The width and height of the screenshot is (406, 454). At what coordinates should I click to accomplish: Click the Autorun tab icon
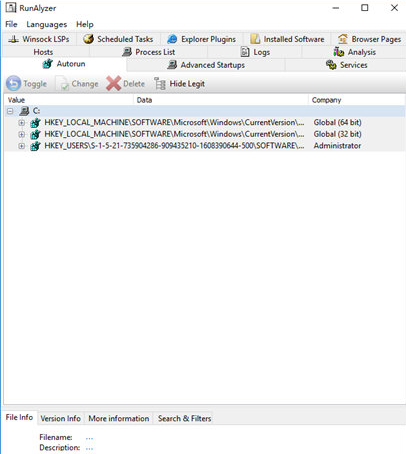(48, 64)
